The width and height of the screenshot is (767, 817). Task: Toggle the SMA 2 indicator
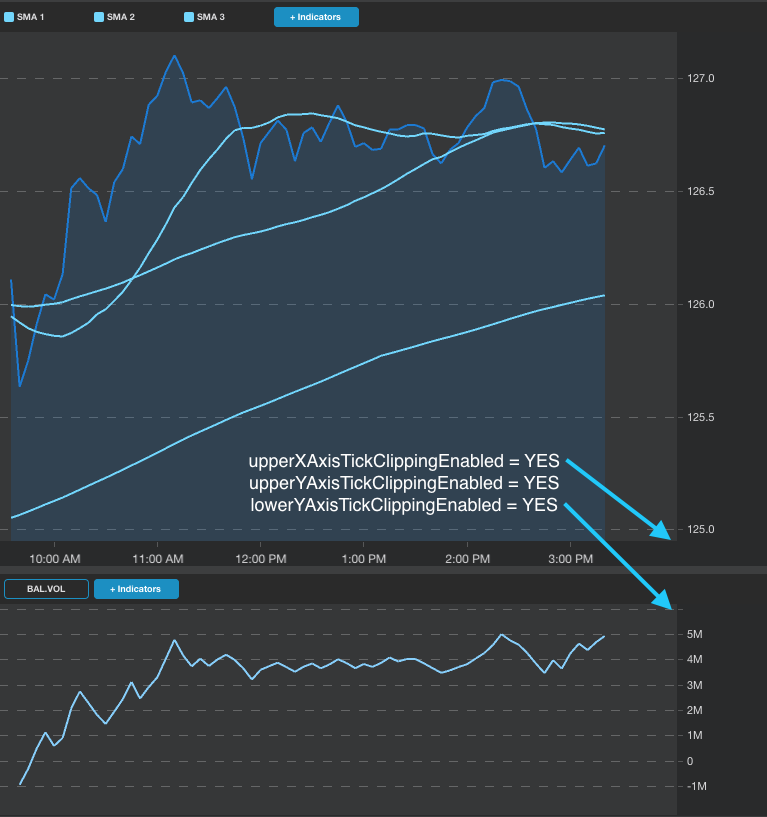[x=115, y=17]
